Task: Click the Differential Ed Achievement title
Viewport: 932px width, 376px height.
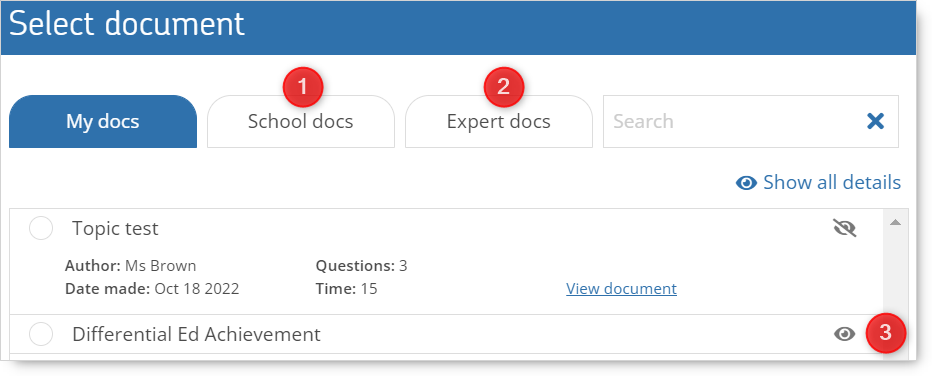Action: tap(196, 334)
